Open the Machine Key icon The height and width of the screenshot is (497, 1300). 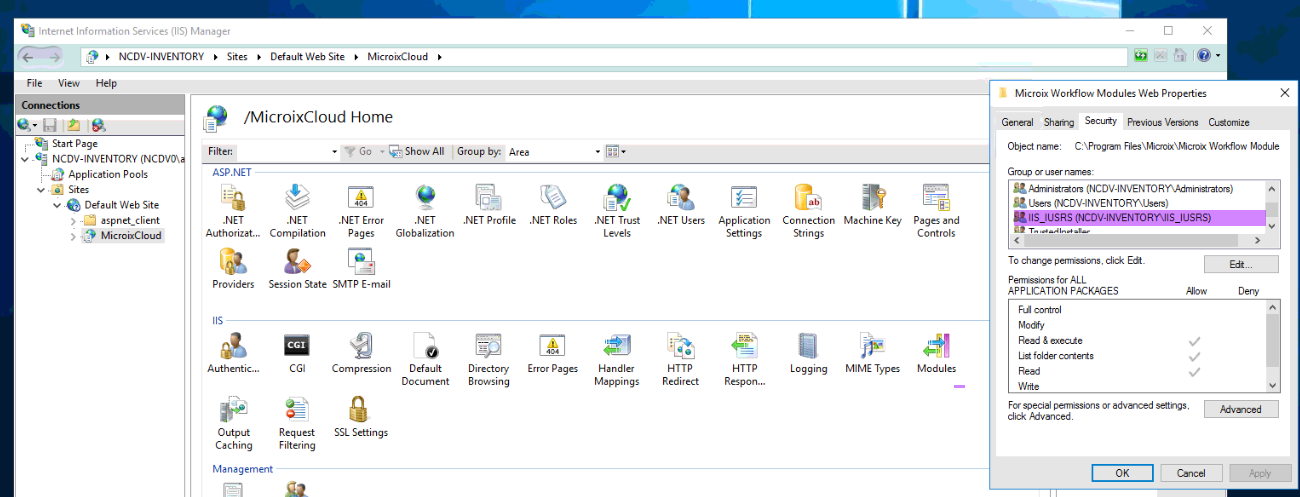(x=872, y=198)
